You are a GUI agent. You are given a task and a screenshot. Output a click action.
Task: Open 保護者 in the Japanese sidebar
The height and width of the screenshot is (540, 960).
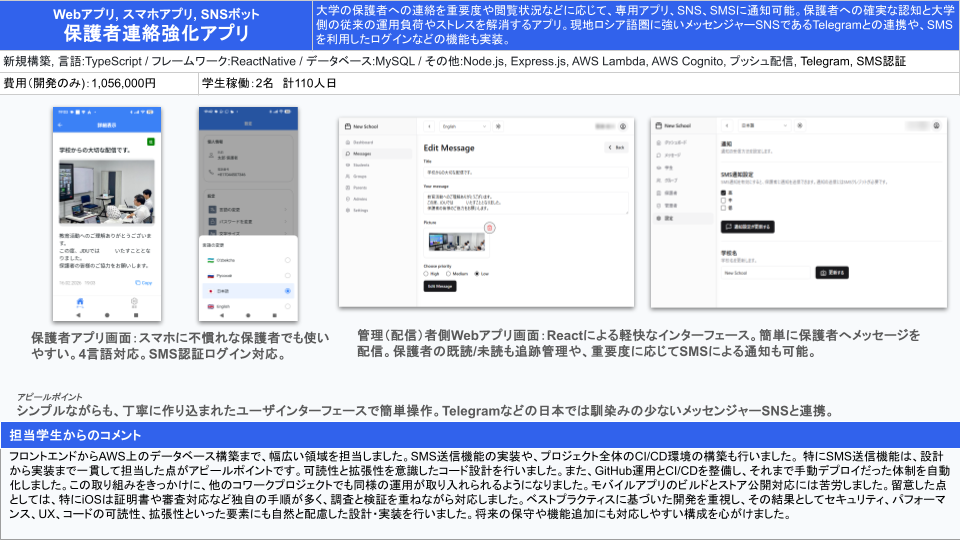(668, 193)
